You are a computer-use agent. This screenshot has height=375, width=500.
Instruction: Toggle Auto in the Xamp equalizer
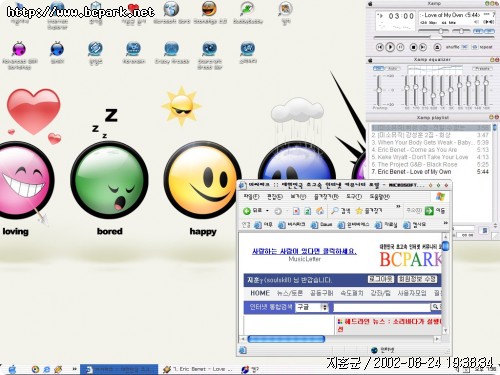(x=393, y=68)
